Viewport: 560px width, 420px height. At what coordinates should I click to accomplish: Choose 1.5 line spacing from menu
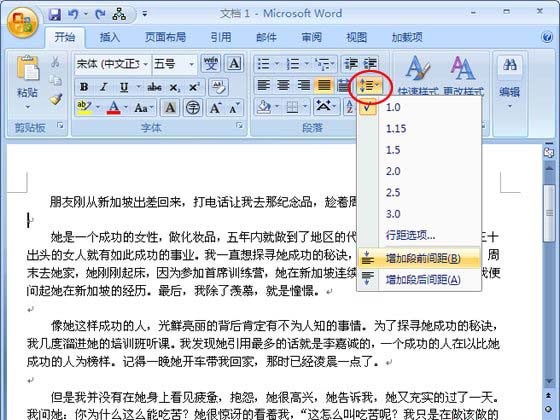coord(393,150)
